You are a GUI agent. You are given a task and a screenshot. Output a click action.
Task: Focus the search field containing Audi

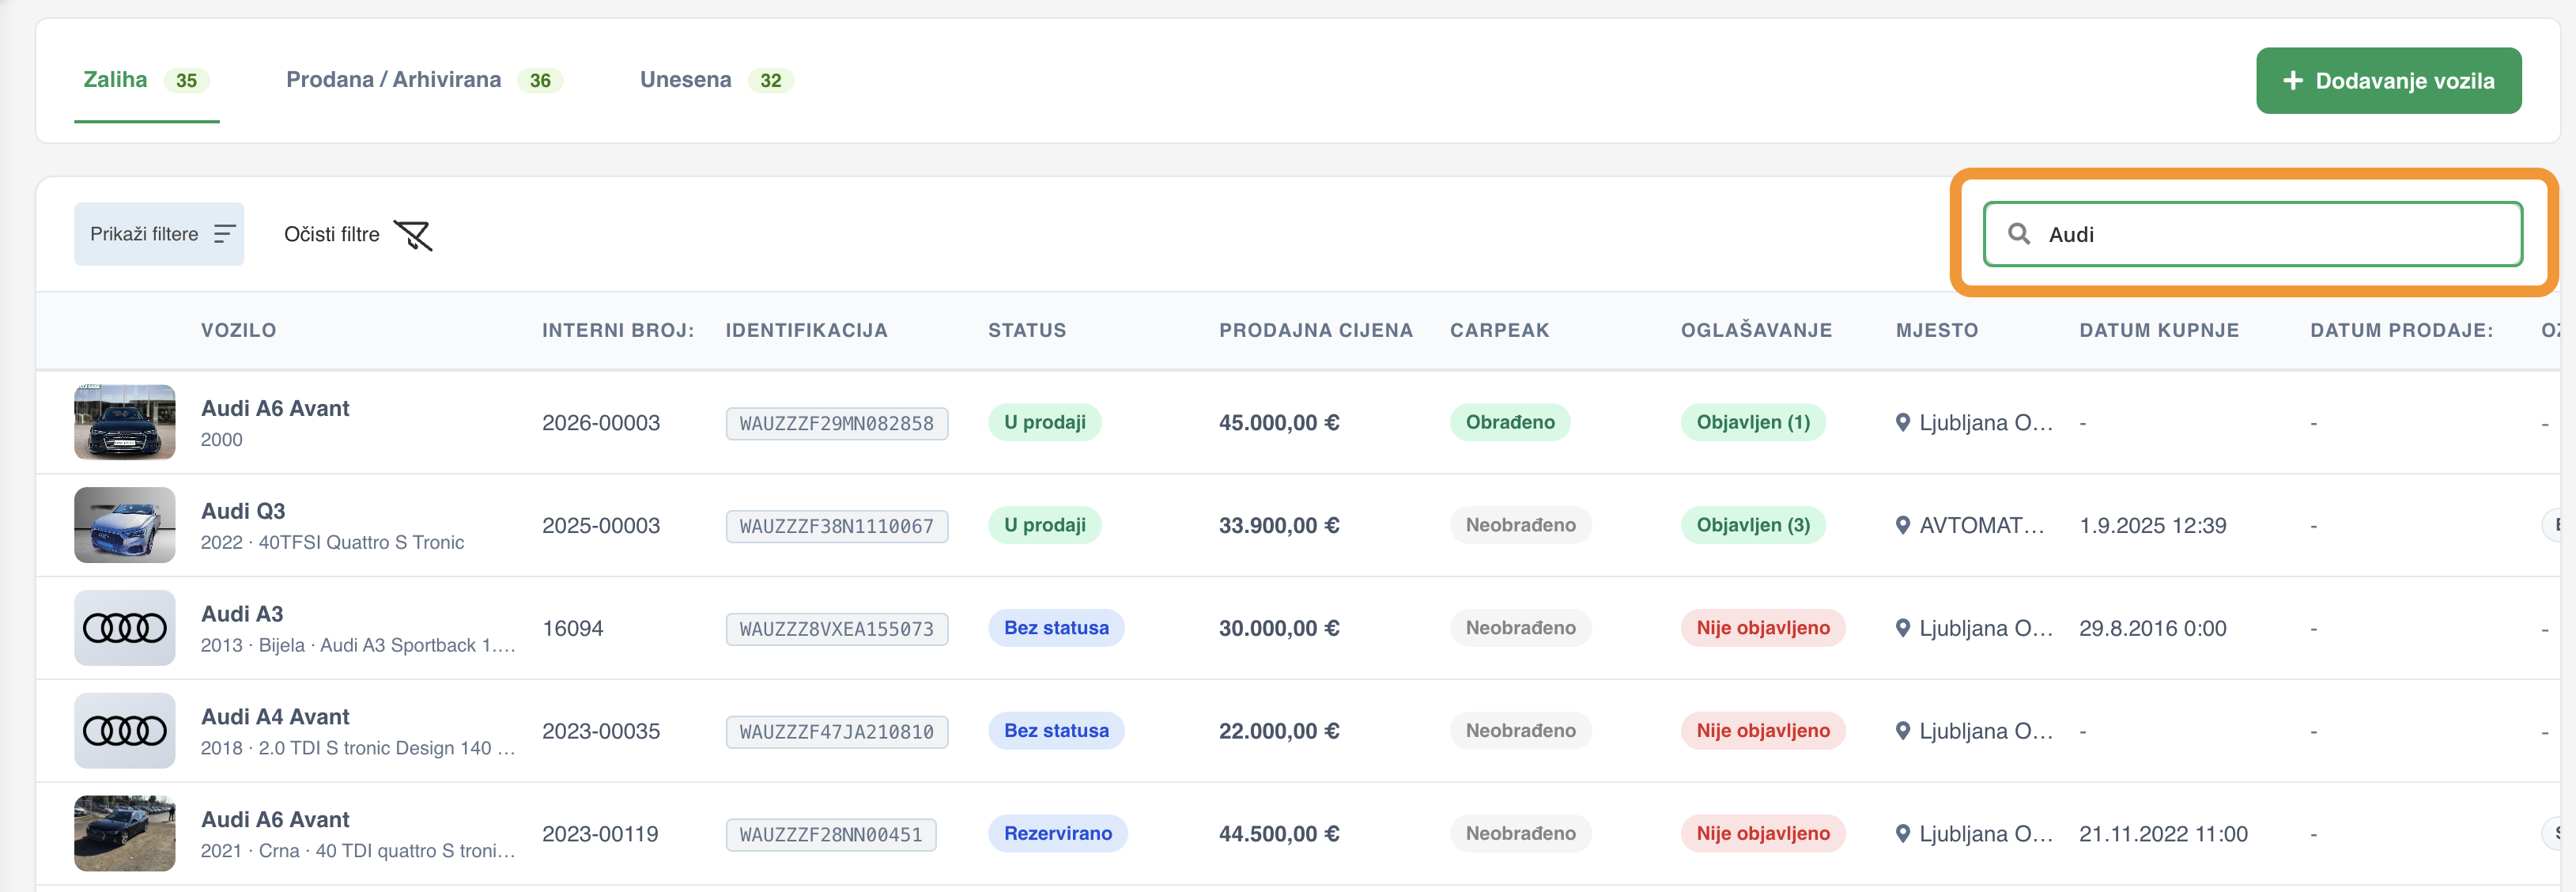(x=2252, y=234)
